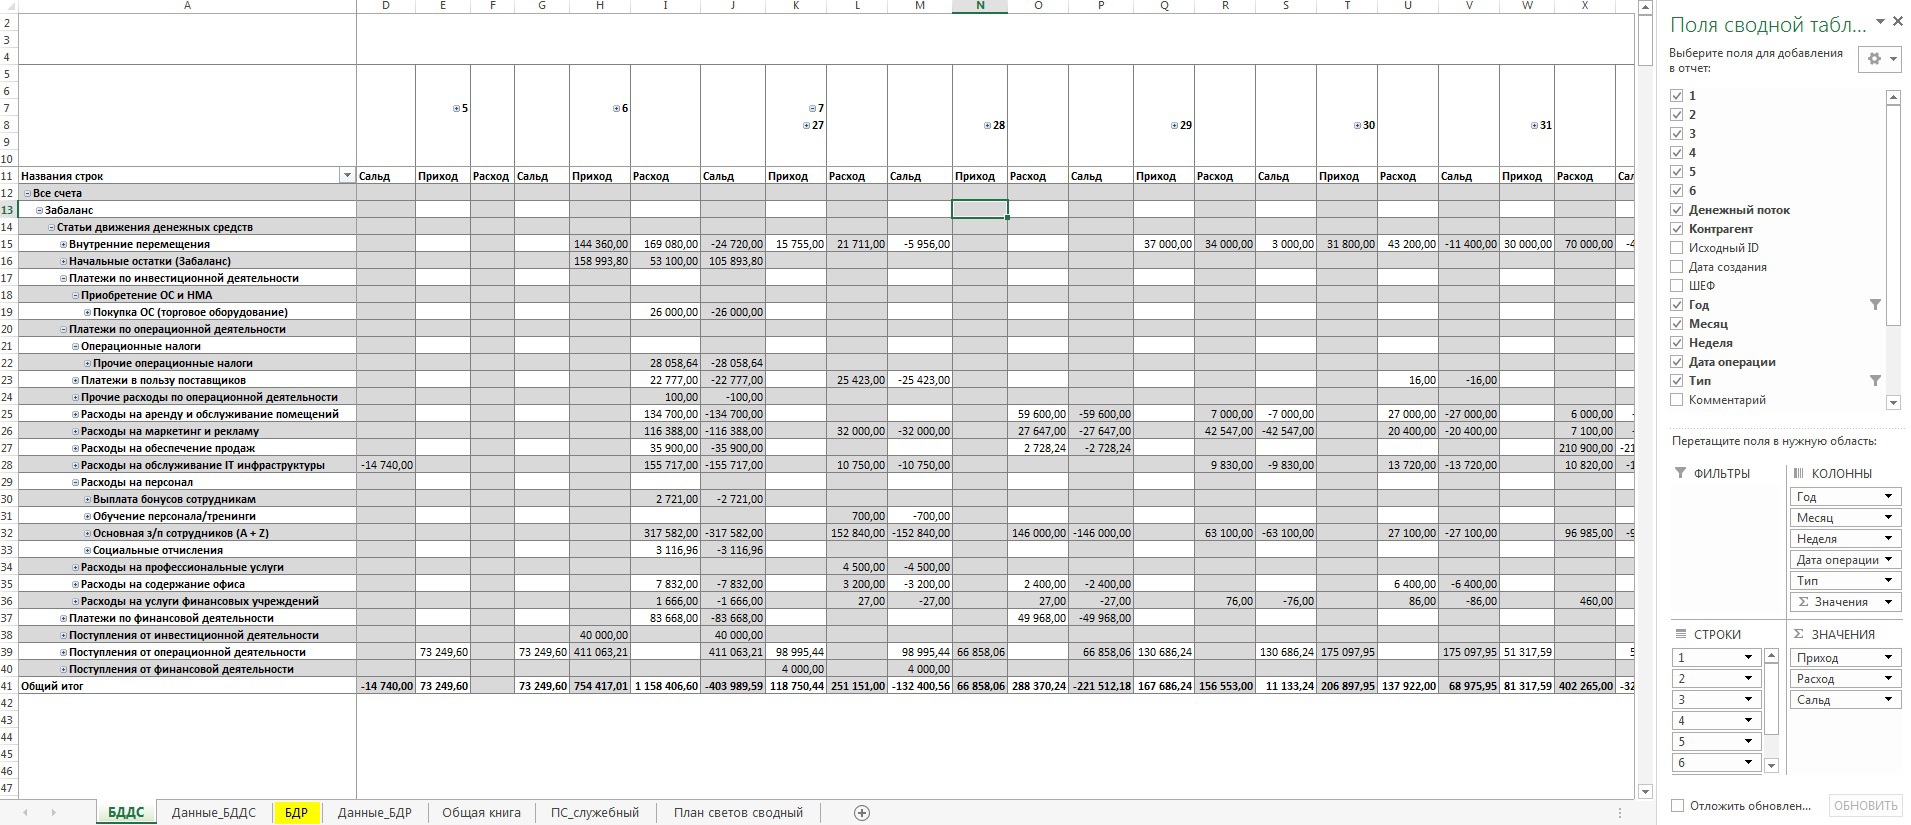Select column header N
The image size is (1911, 825).
980,6
